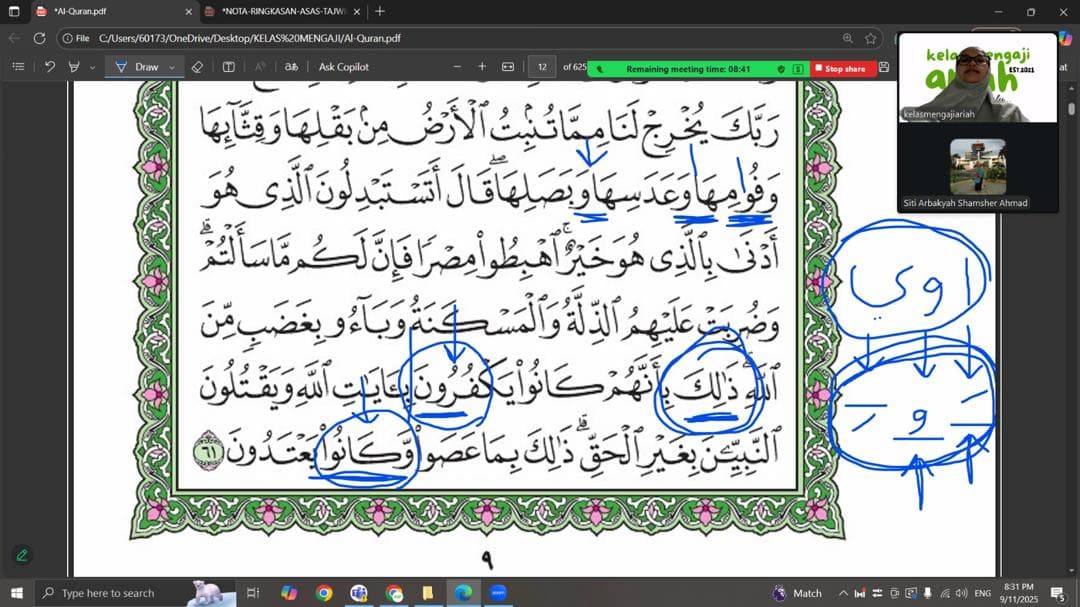The height and width of the screenshot is (607, 1080).
Task: Expand the Draw pen options dropdown
Action: tap(172, 68)
